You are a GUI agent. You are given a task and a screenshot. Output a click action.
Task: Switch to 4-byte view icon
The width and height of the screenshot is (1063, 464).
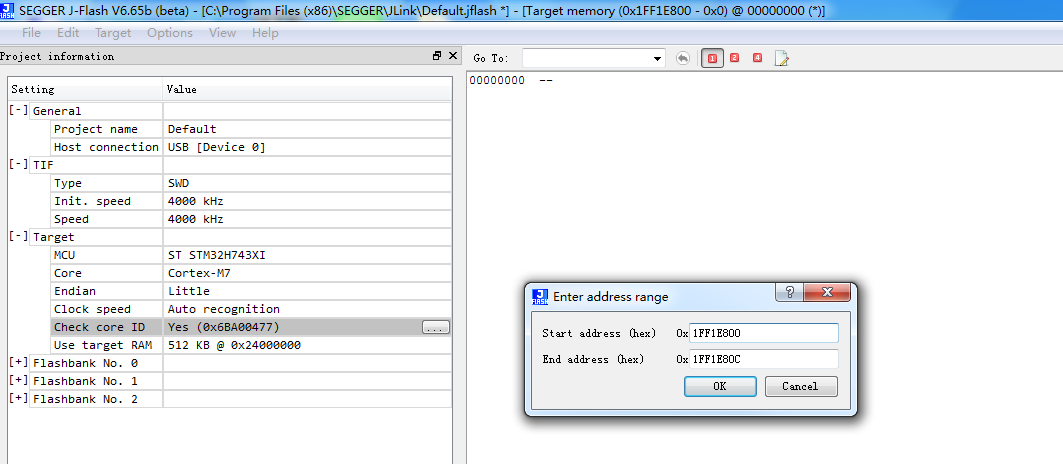757,58
